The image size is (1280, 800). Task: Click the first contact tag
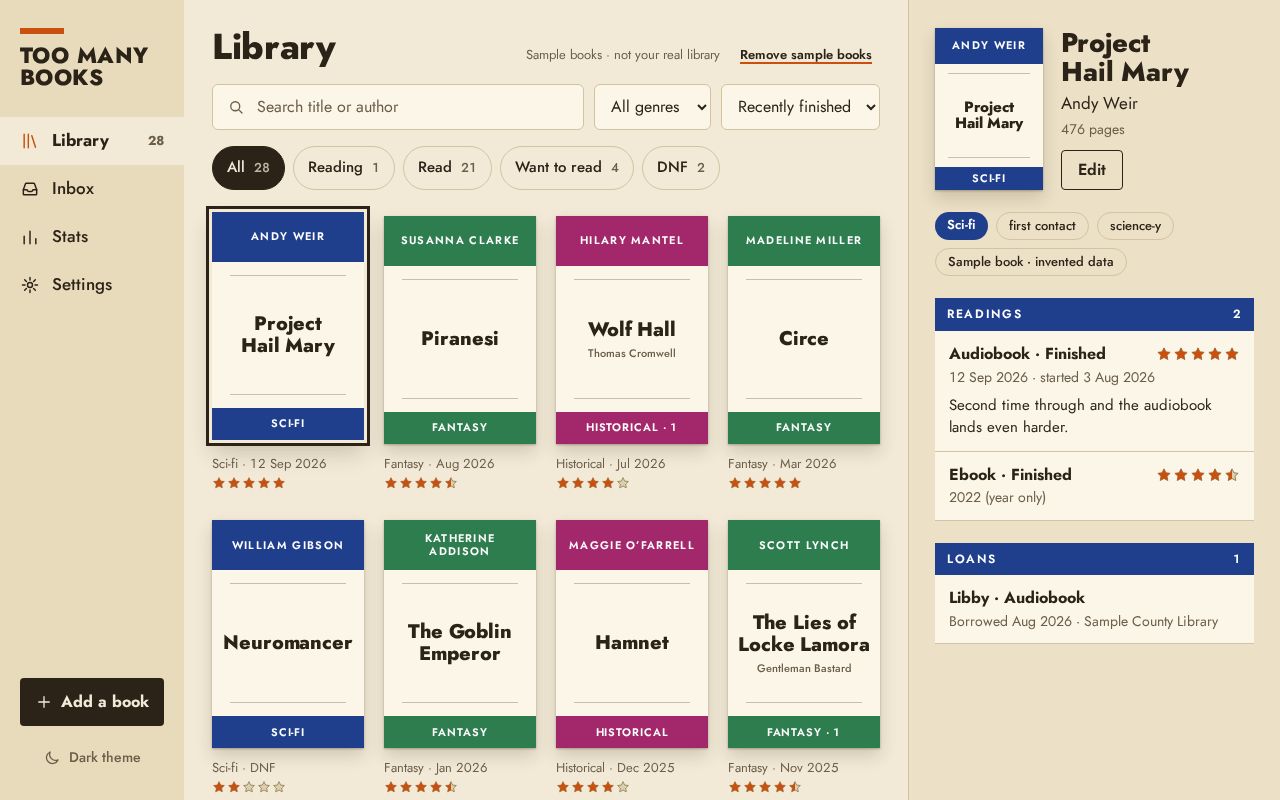point(1042,226)
